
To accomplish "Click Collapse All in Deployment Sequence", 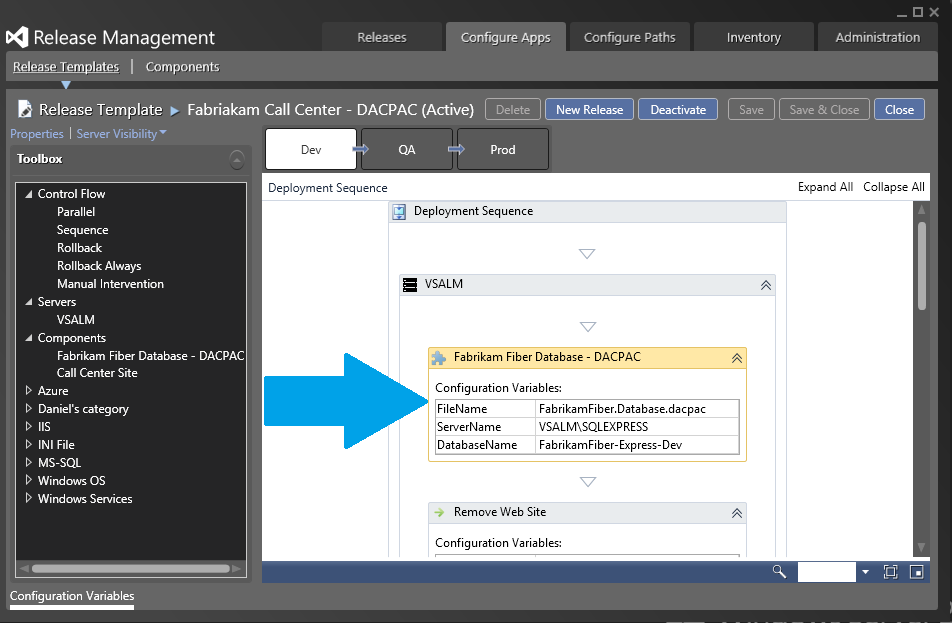I will point(894,187).
